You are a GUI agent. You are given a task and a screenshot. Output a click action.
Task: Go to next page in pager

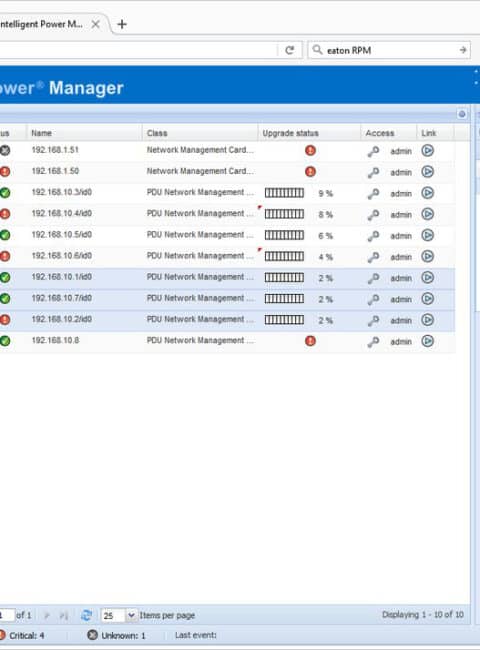46,616
